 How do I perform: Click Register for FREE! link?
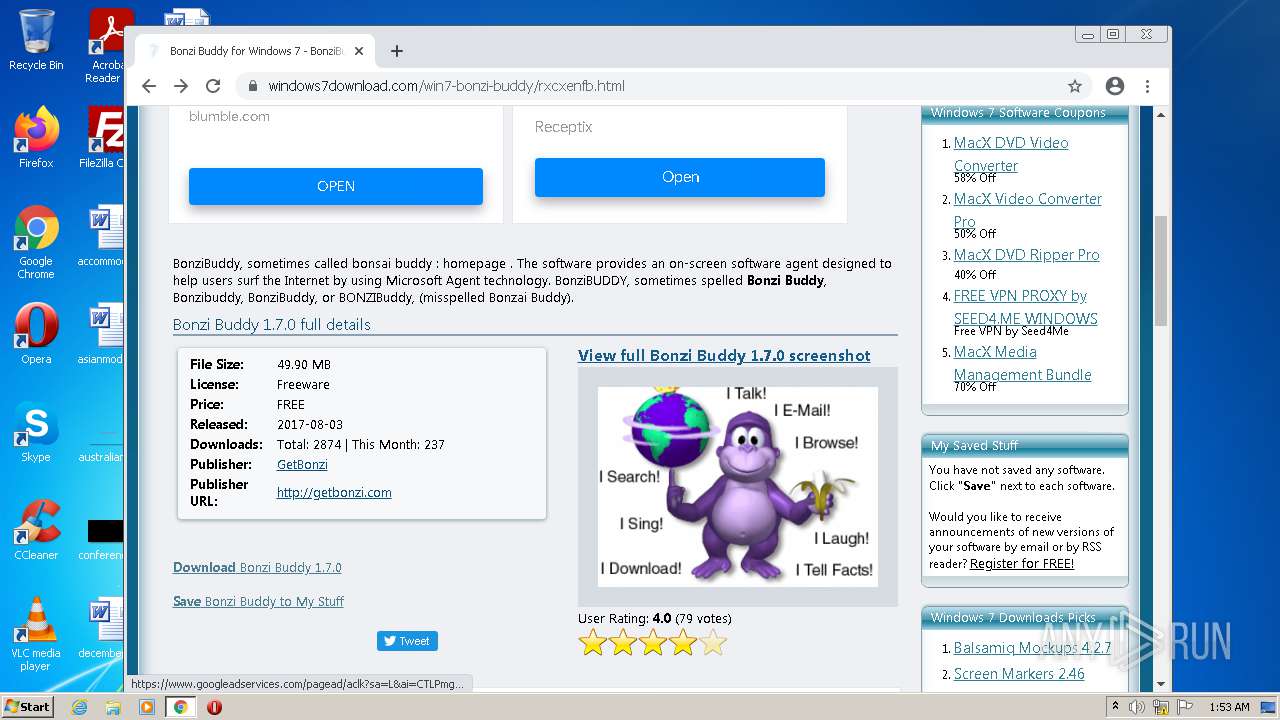tap(1022, 564)
